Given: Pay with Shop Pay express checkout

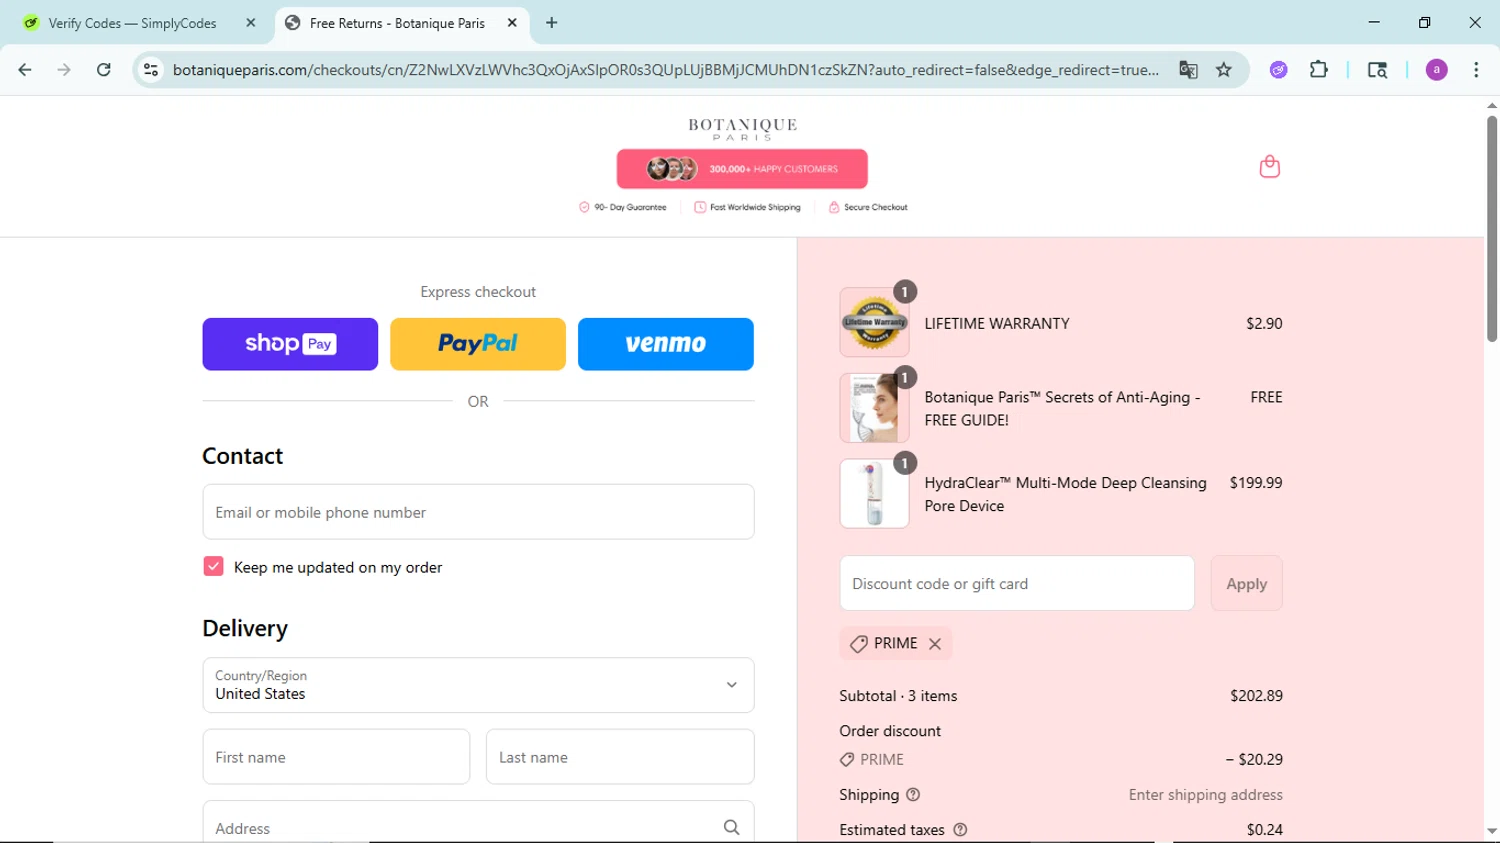Looking at the screenshot, I should [290, 344].
